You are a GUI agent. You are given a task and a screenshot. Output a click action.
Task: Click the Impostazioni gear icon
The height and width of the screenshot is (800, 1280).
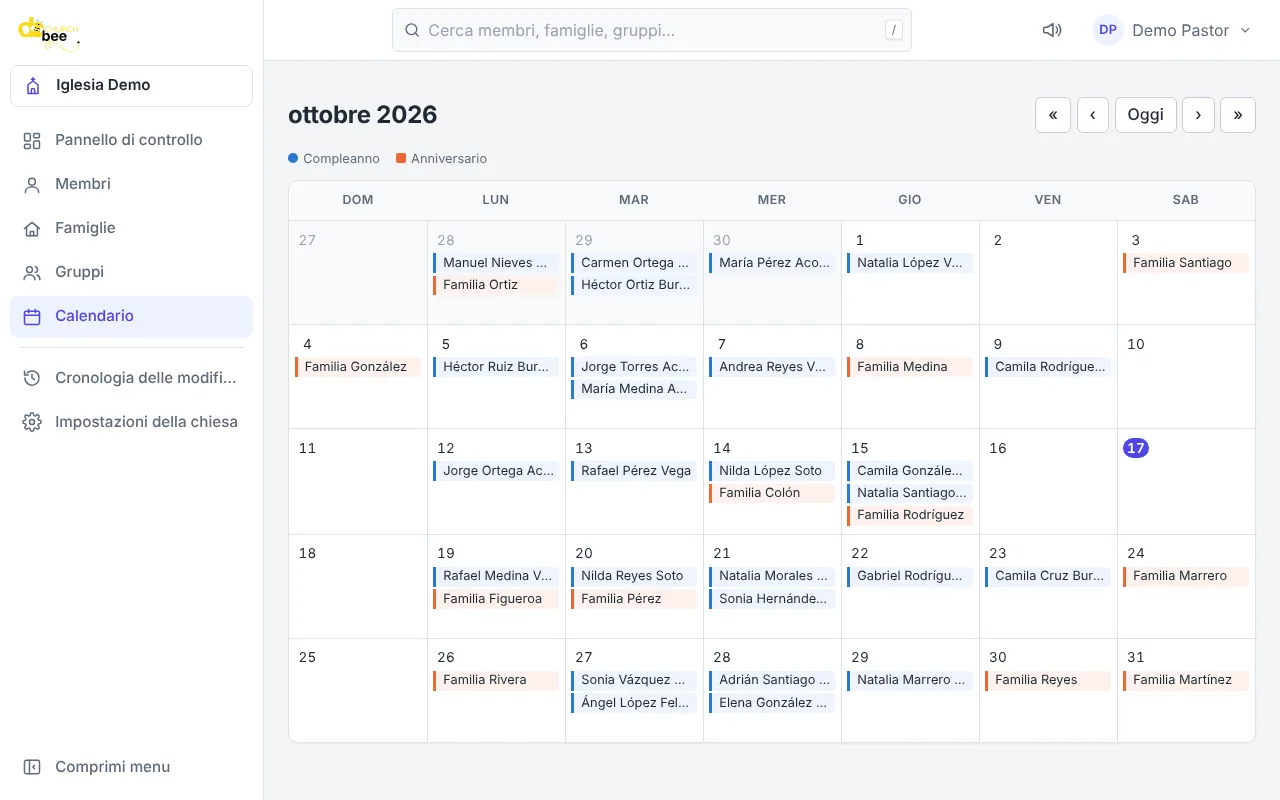click(32, 422)
